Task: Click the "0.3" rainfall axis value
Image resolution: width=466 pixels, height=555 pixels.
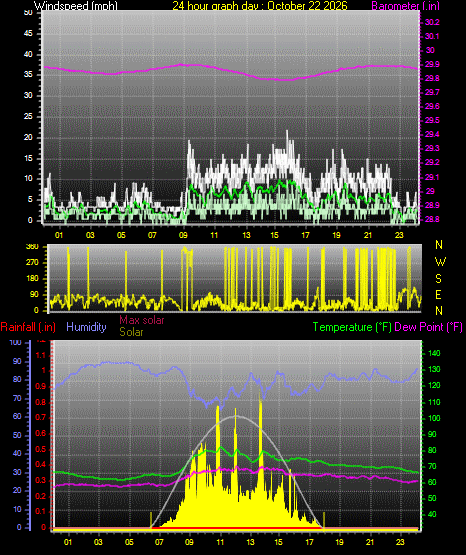Action: [x=41, y=481]
